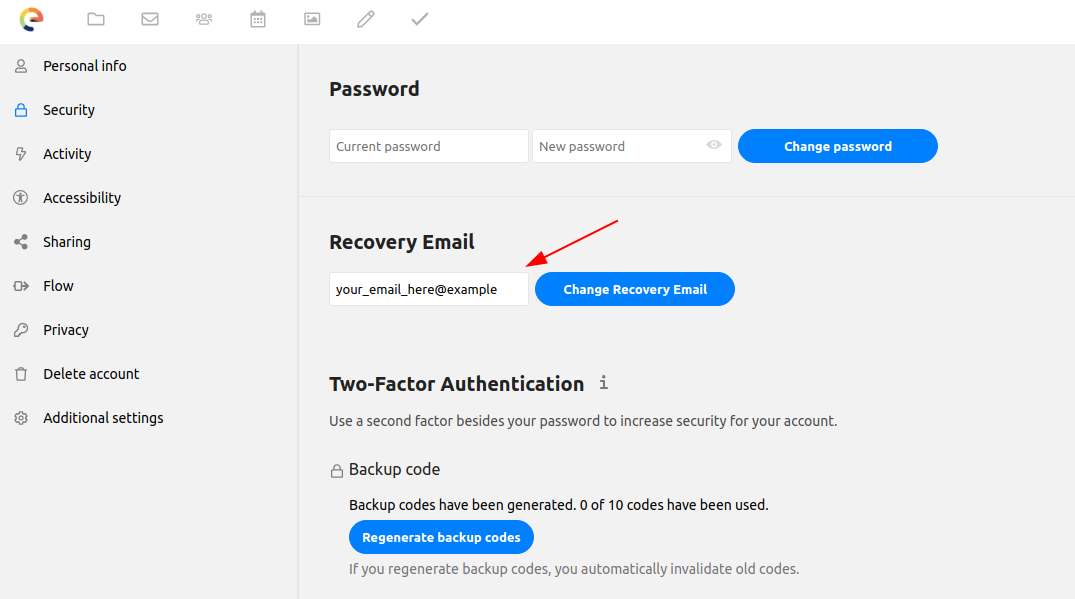Click the Change password button
Screen dimensions: 1075x599
tap(837, 146)
